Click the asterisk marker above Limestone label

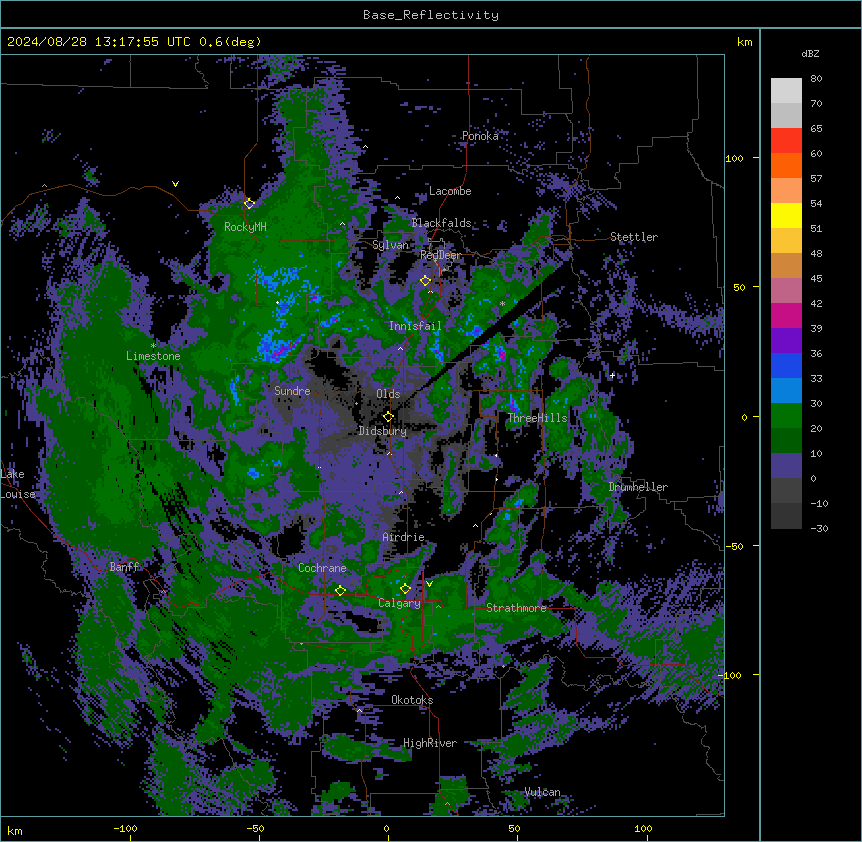point(153,346)
